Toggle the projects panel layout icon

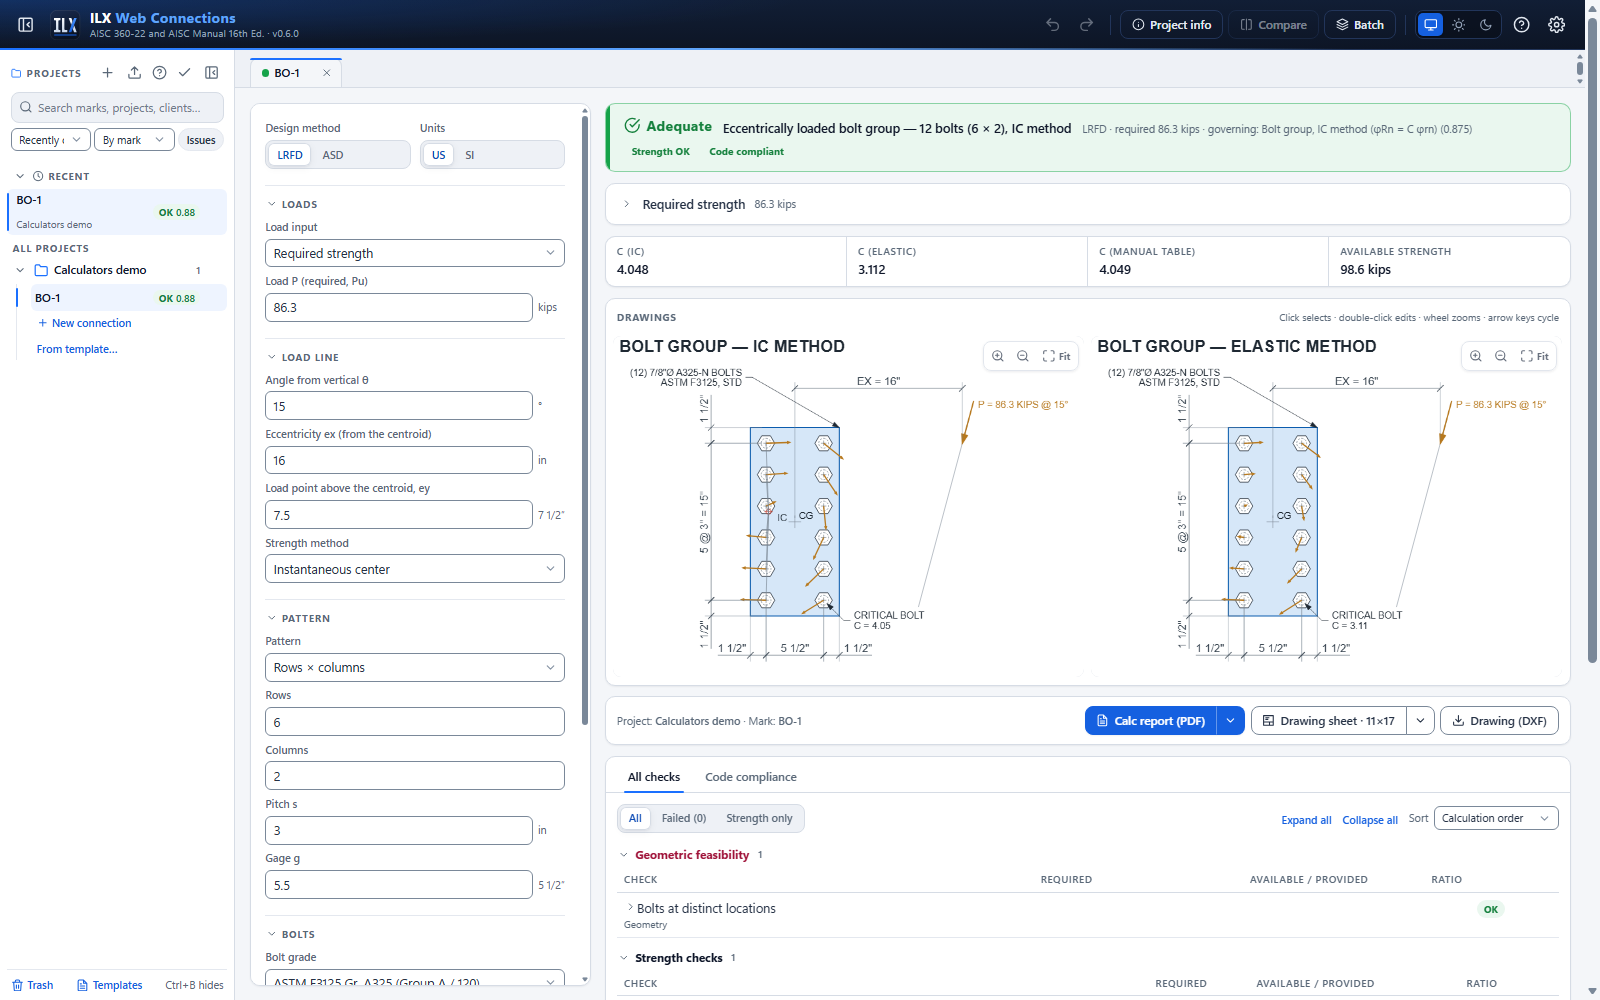coord(212,73)
